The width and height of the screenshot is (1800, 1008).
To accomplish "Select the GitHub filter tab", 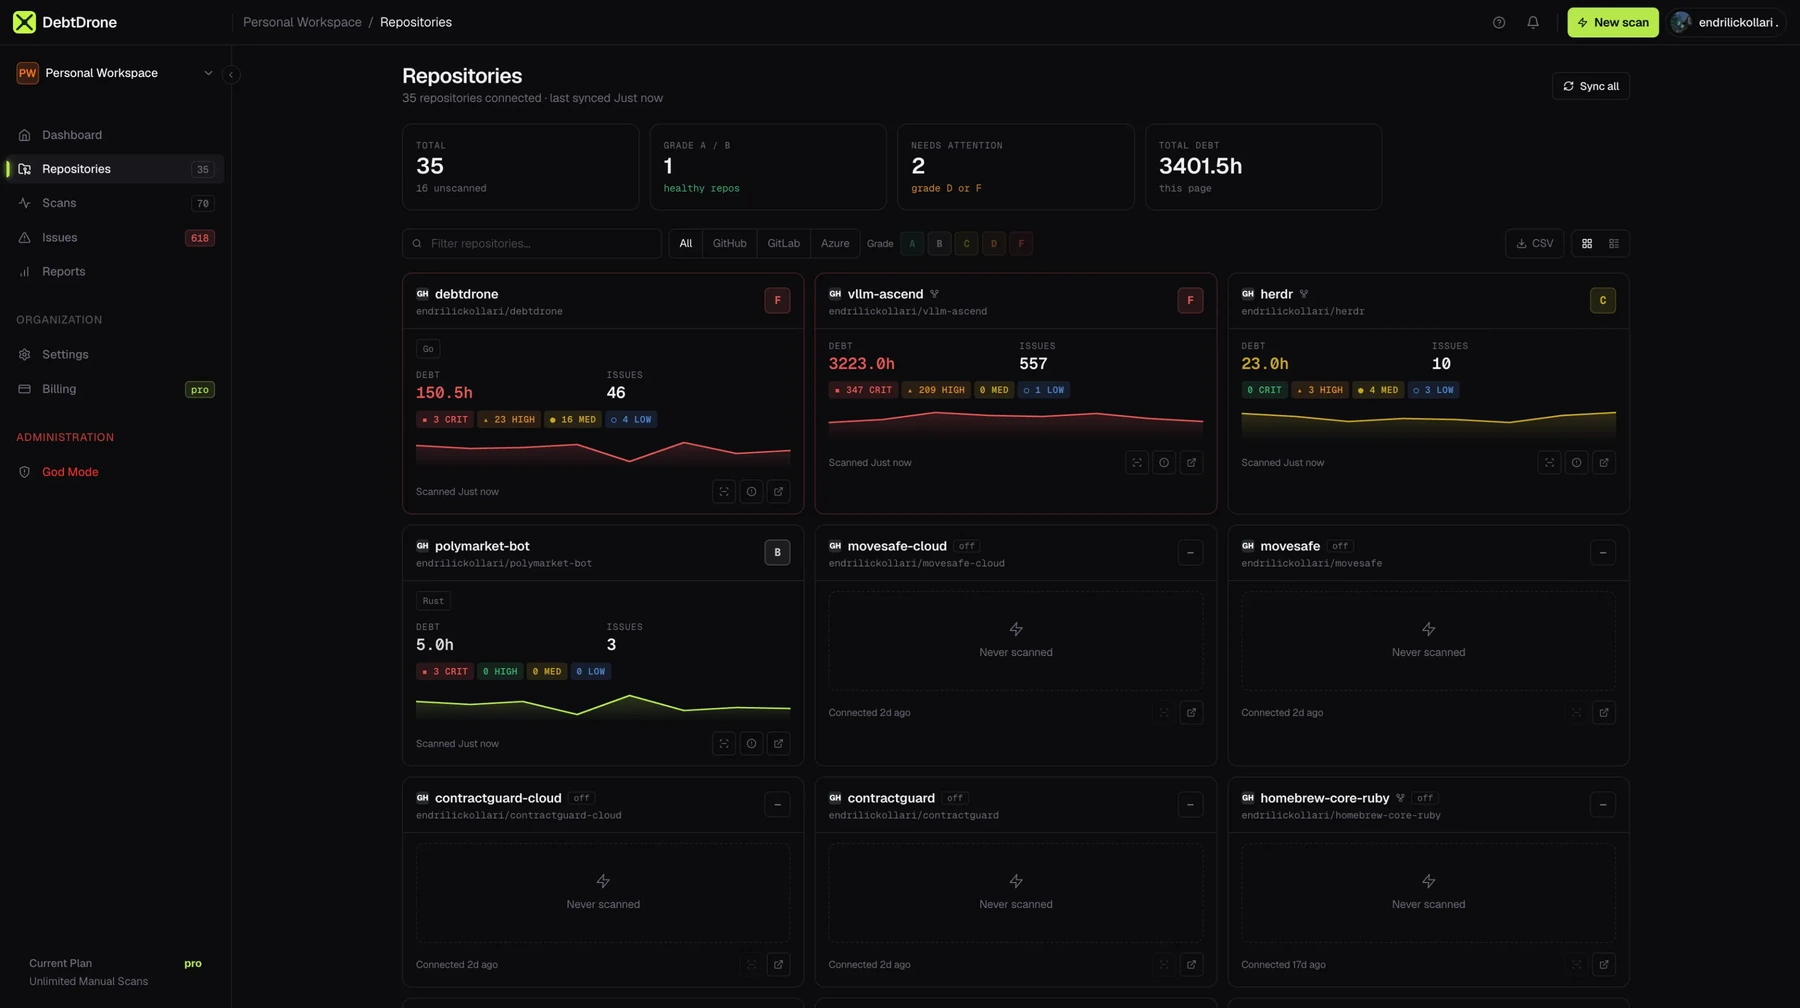I will (x=729, y=244).
